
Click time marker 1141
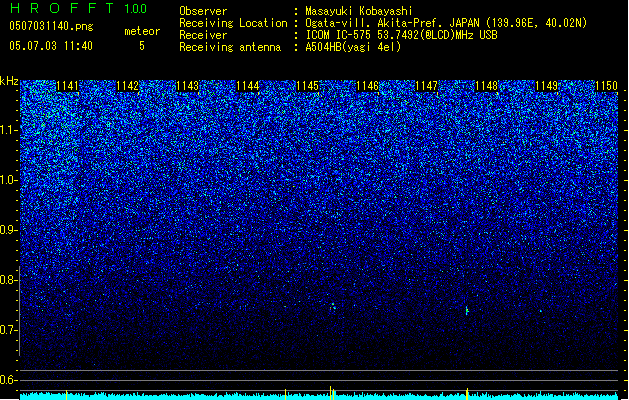(x=67, y=86)
